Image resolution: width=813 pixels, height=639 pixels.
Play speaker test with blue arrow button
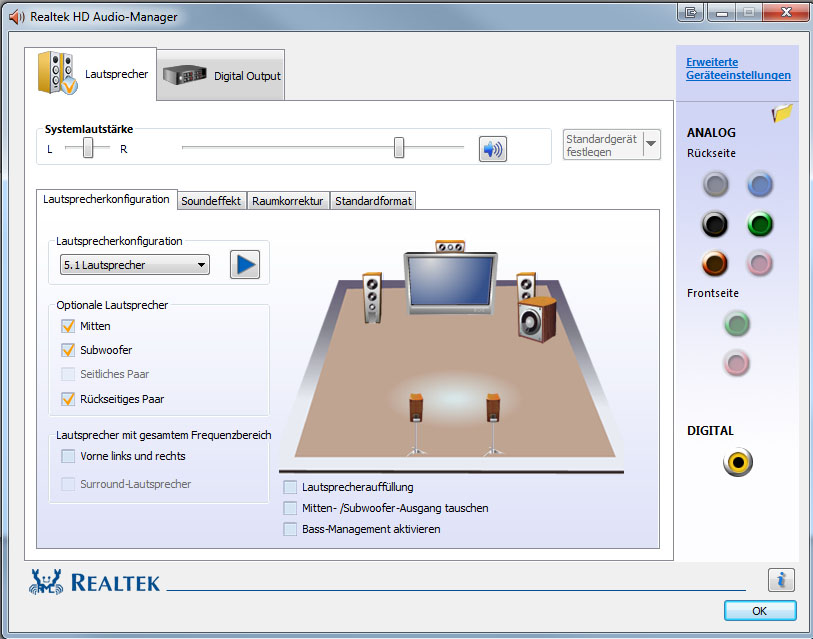point(245,265)
